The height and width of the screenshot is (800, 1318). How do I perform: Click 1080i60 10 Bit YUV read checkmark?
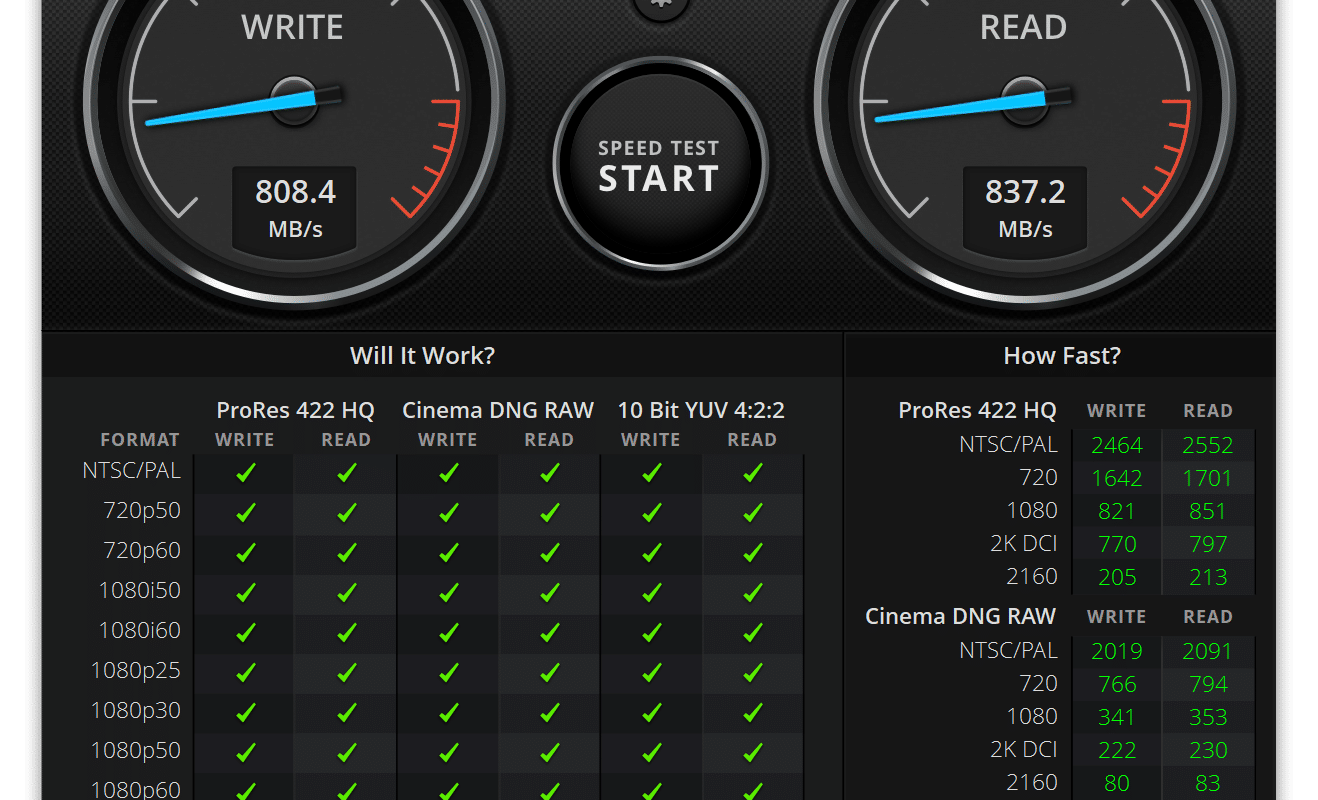pos(753,633)
